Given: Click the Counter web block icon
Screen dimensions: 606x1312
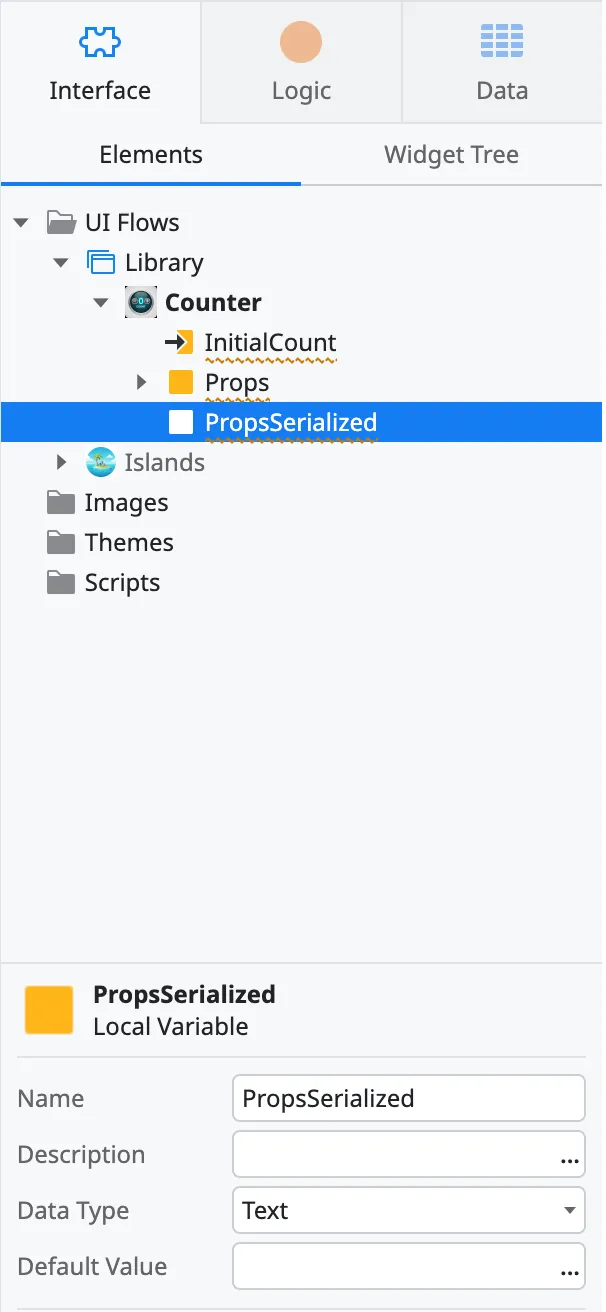Looking at the screenshot, I should [139, 301].
